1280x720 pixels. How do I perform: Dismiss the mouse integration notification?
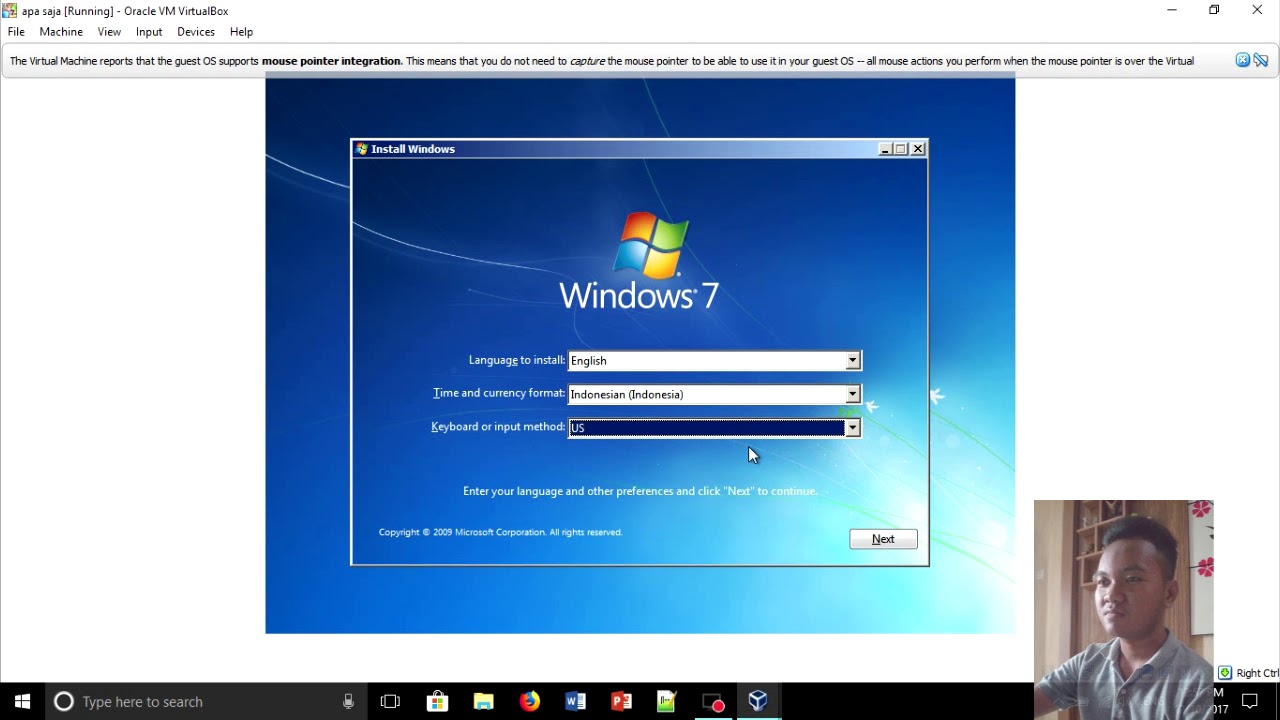click(x=1242, y=60)
